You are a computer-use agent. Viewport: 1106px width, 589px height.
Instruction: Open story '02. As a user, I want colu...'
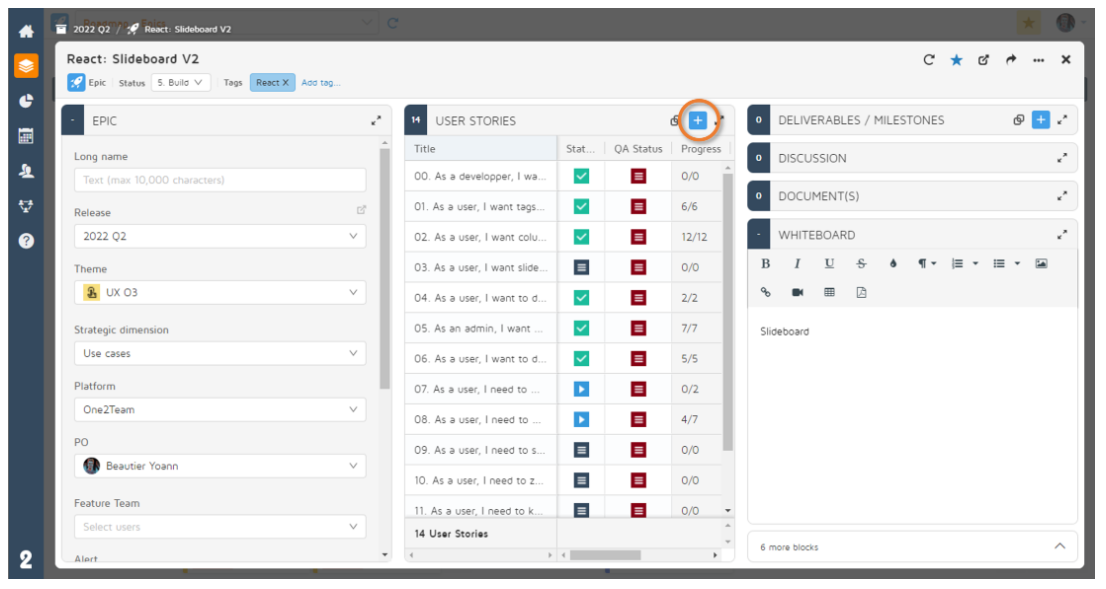[479, 237]
